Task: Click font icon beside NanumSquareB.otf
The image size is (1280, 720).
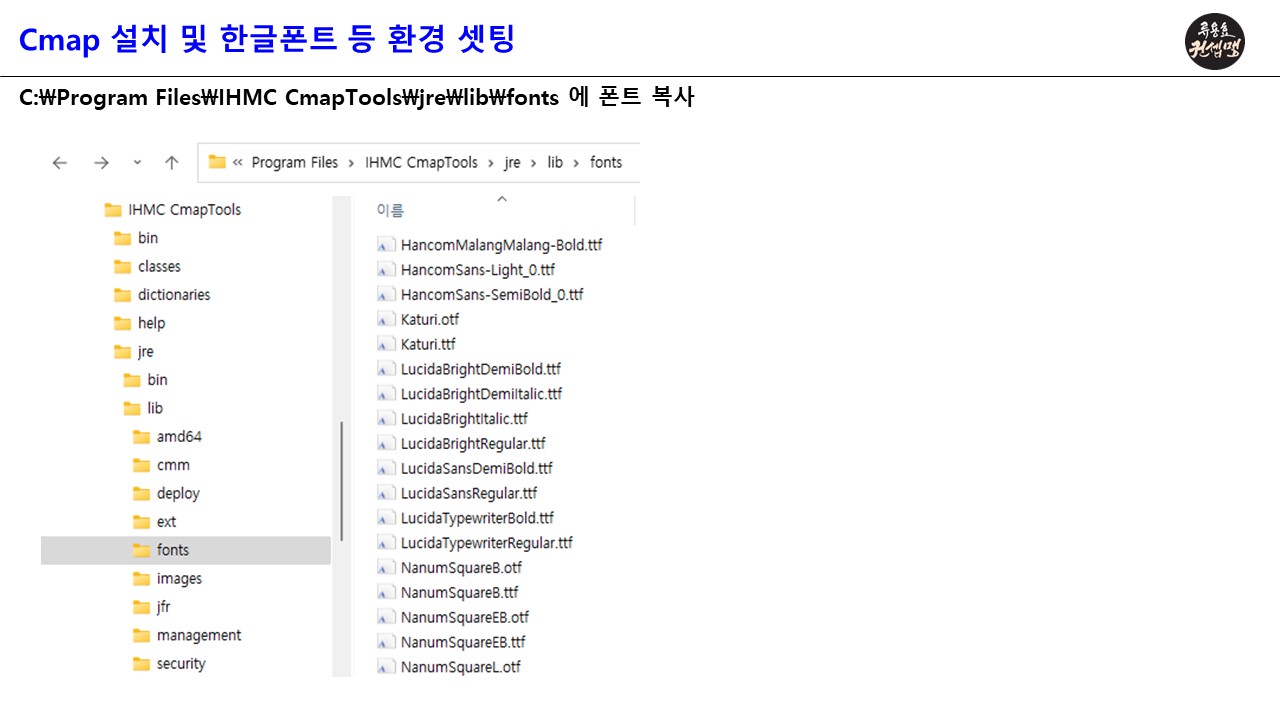Action: (x=385, y=568)
